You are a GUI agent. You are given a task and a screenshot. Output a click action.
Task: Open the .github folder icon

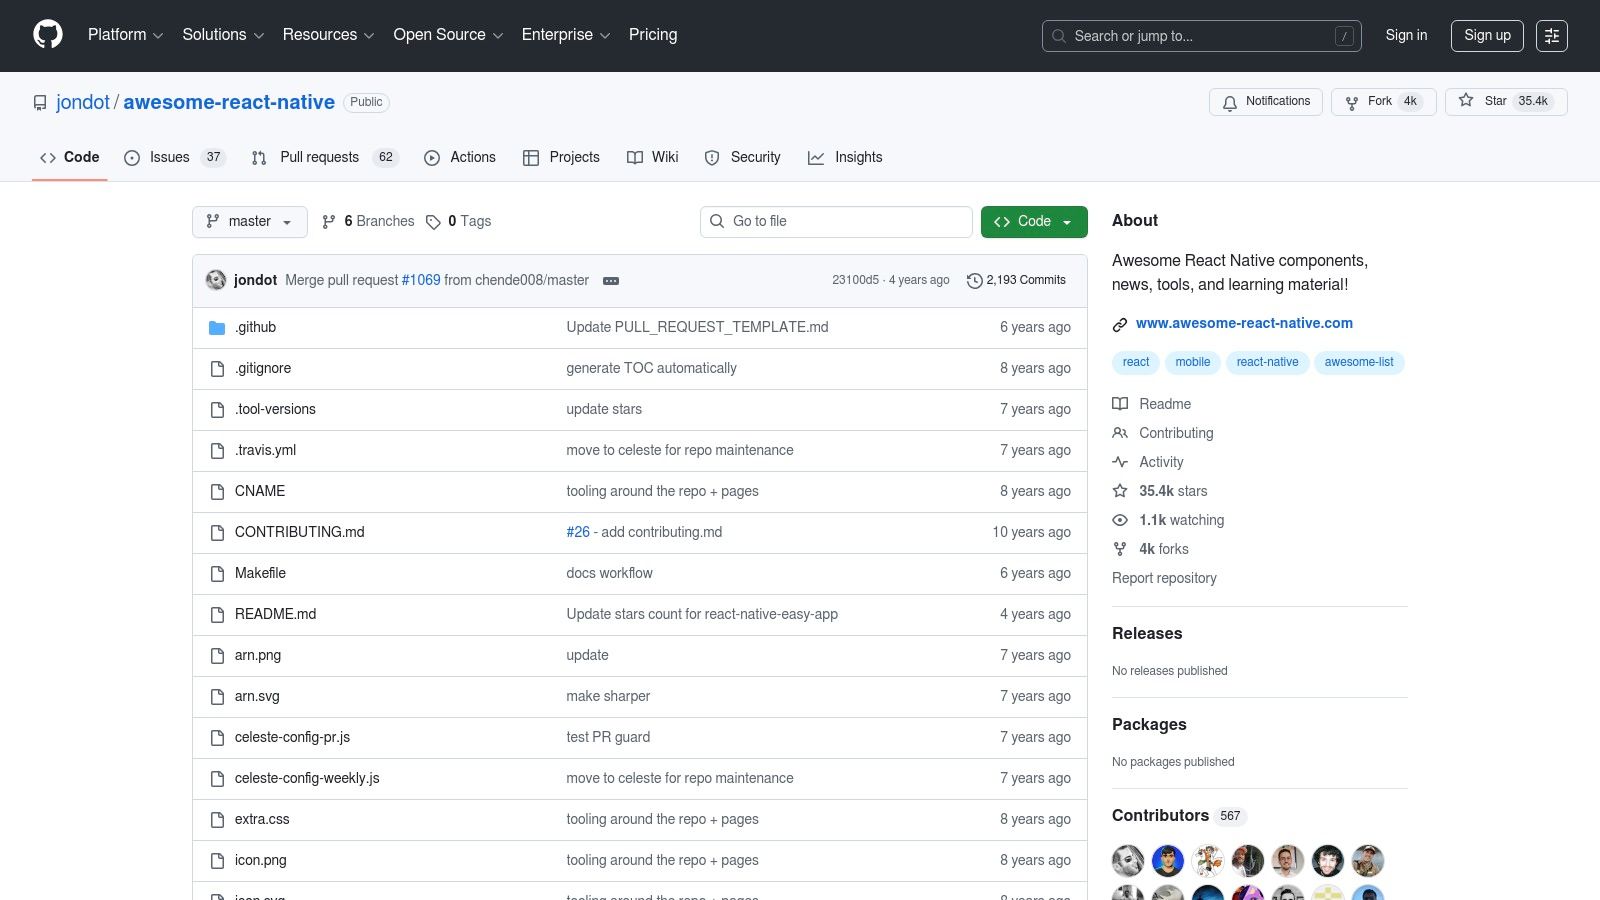point(217,328)
